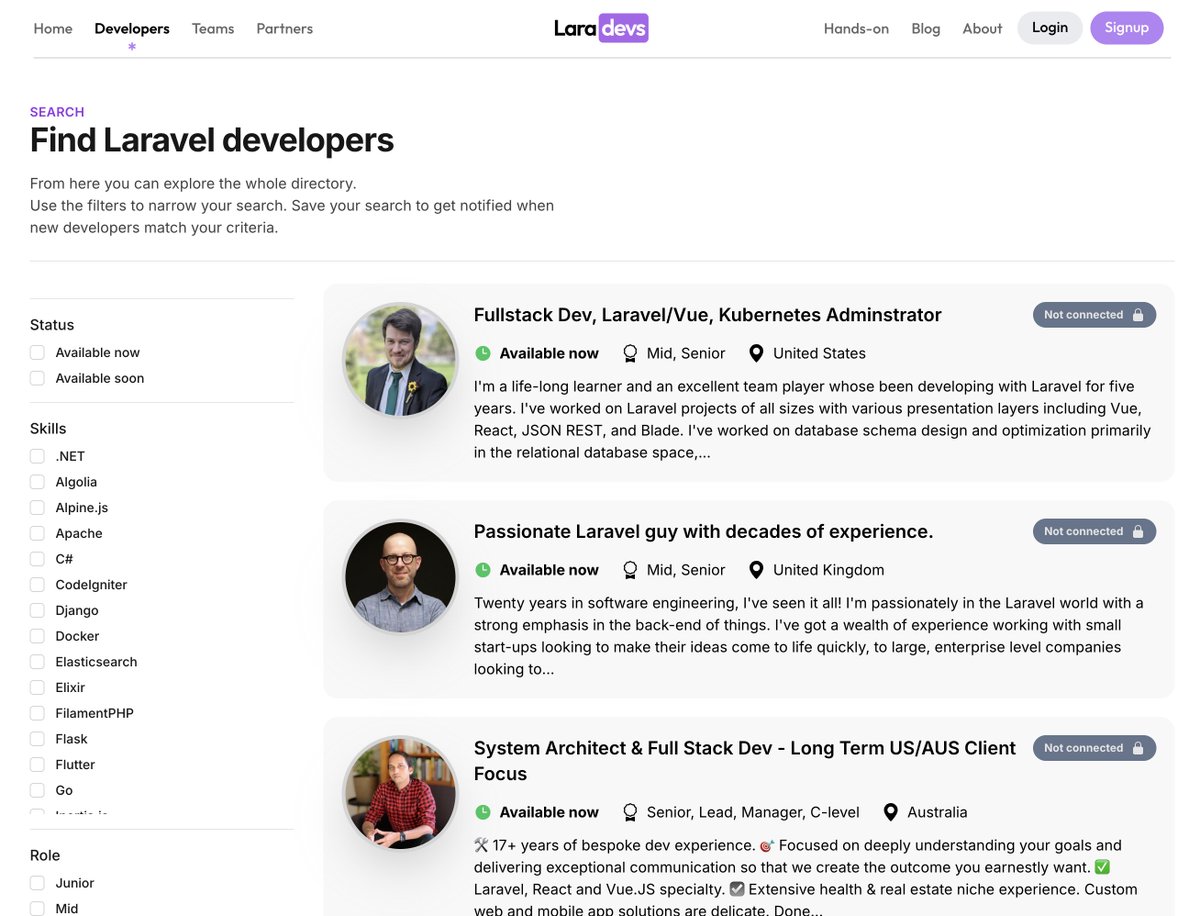This screenshot has width=1200, height=916.
Task: Open the Developers nav item
Action: point(132,28)
